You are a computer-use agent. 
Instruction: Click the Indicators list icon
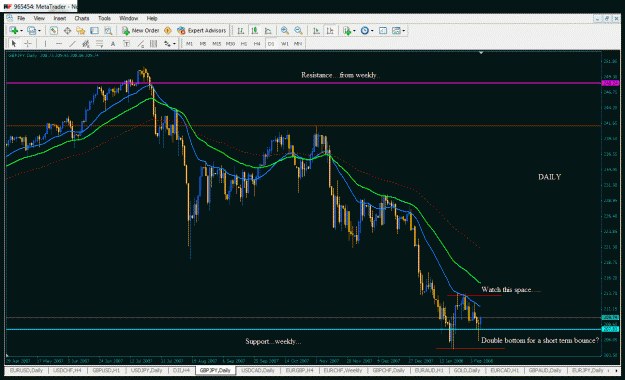[x=347, y=31]
